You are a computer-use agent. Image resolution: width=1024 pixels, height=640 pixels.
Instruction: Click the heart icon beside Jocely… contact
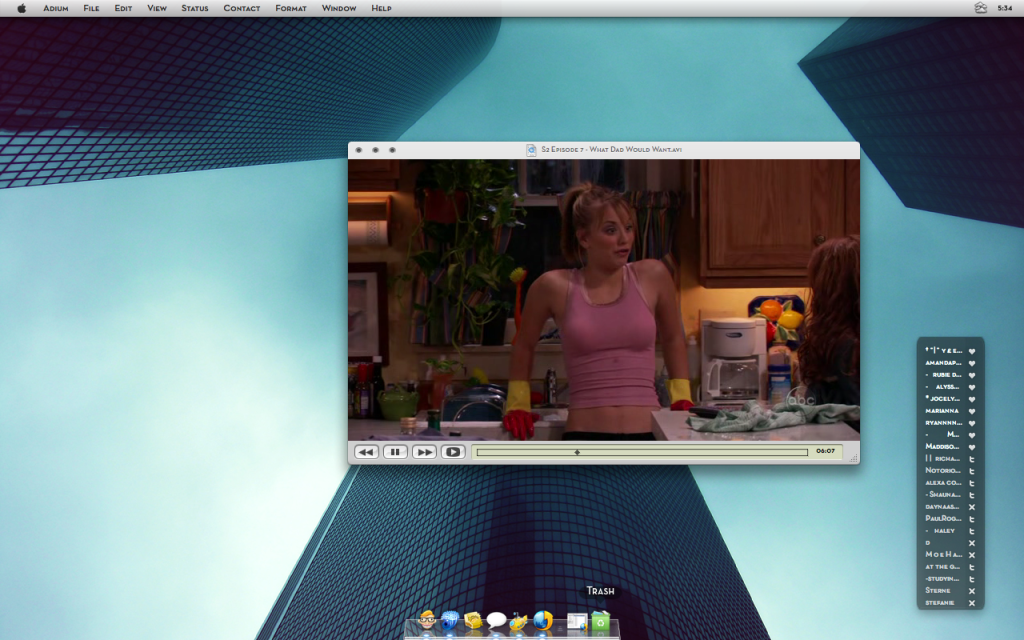(x=972, y=399)
